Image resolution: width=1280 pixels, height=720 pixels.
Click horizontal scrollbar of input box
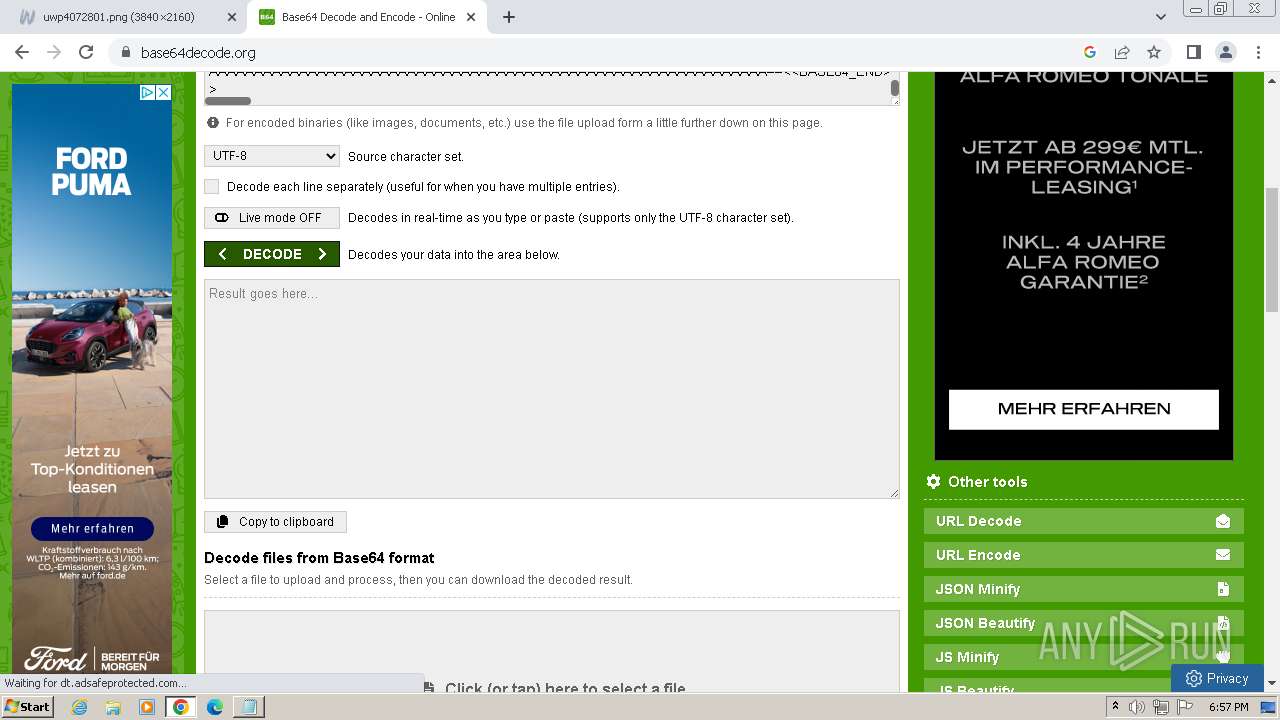click(x=228, y=100)
